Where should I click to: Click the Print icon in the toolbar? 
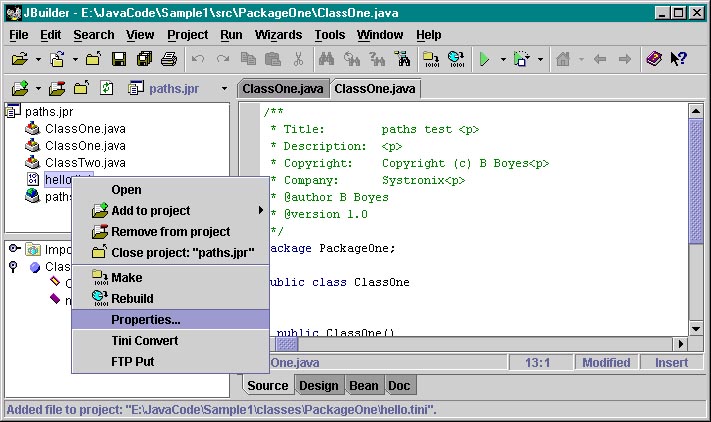click(x=168, y=60)
